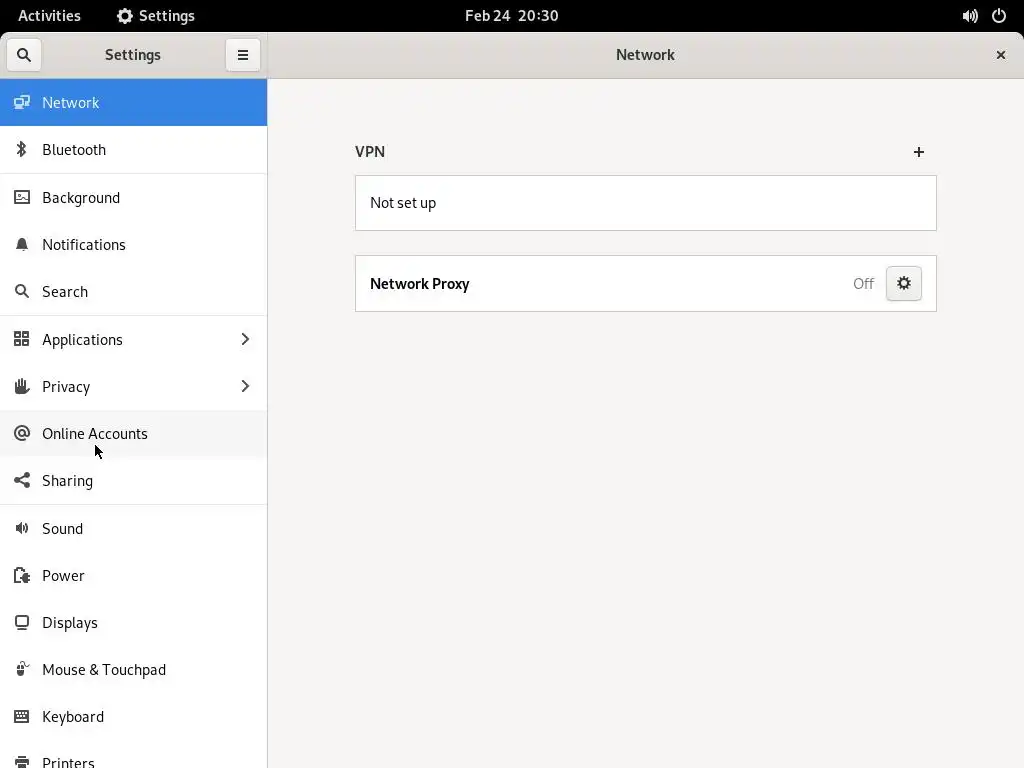This screenshot has width=1024, height=768.
Task: Click the Search label in sidebar list
Action: 65,292
